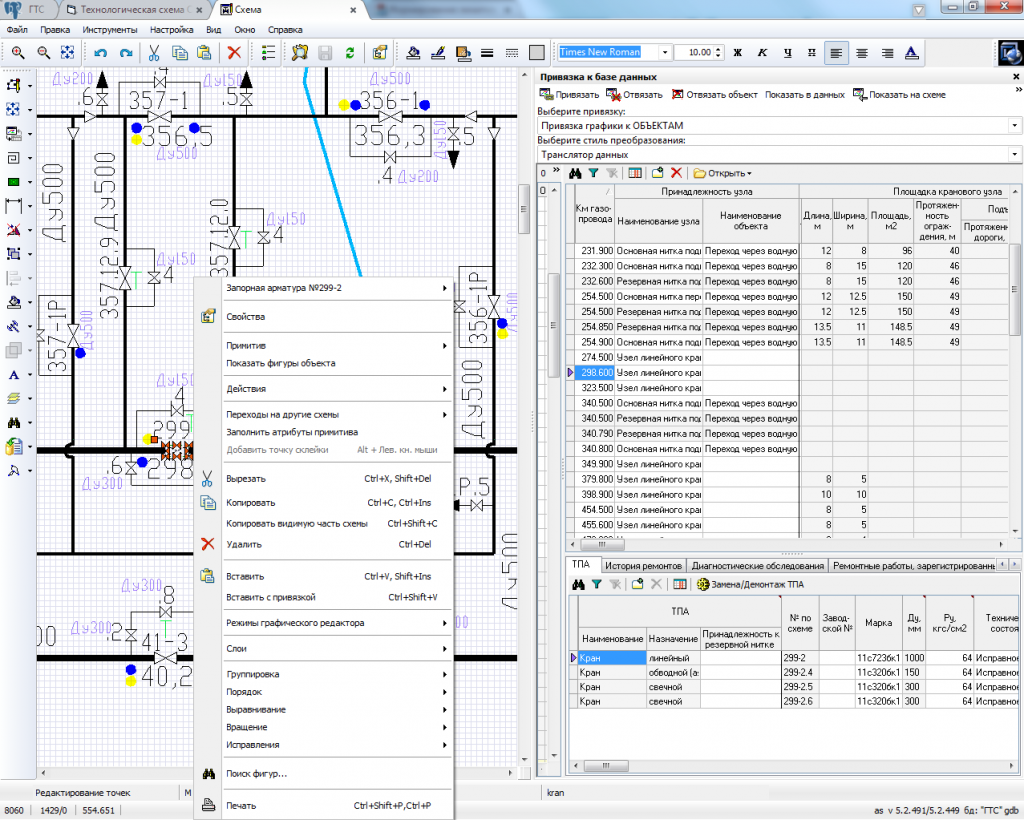
Task: Click the search map icon in toolbar
Action: pos(300,53)
